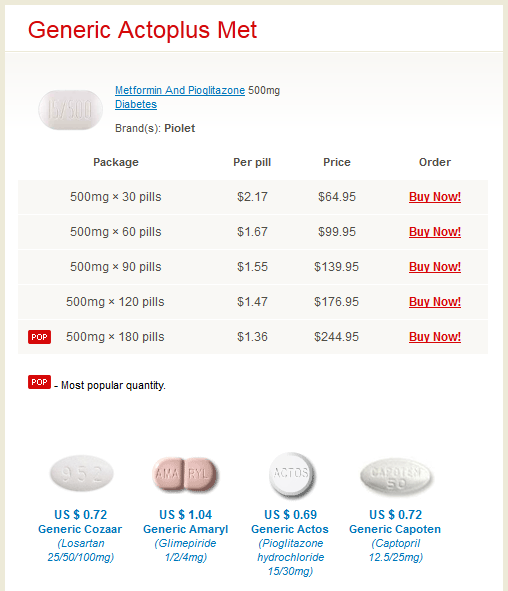Open the Diabetes category link
The height and width of the screenshot is (591, 508).
(136, 104)
